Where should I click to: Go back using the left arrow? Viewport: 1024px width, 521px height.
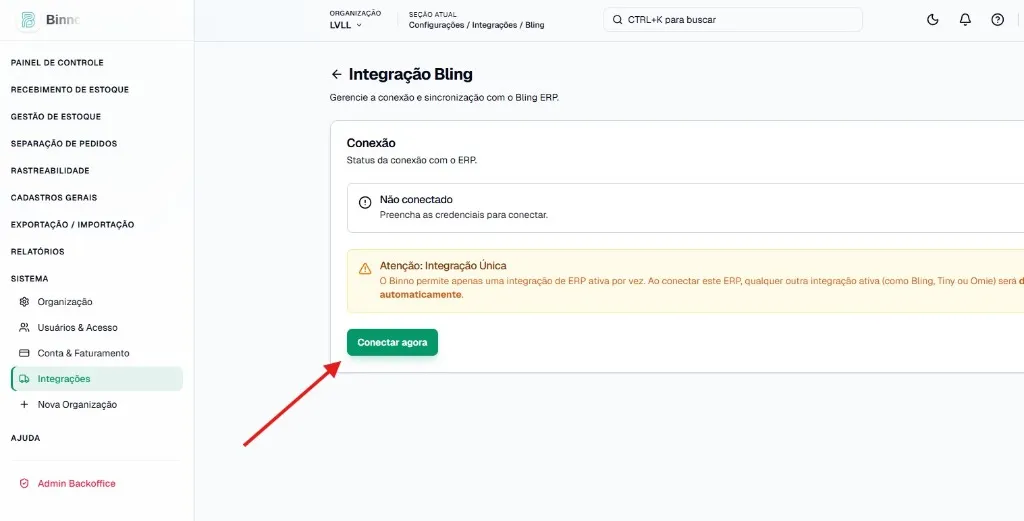336,74
